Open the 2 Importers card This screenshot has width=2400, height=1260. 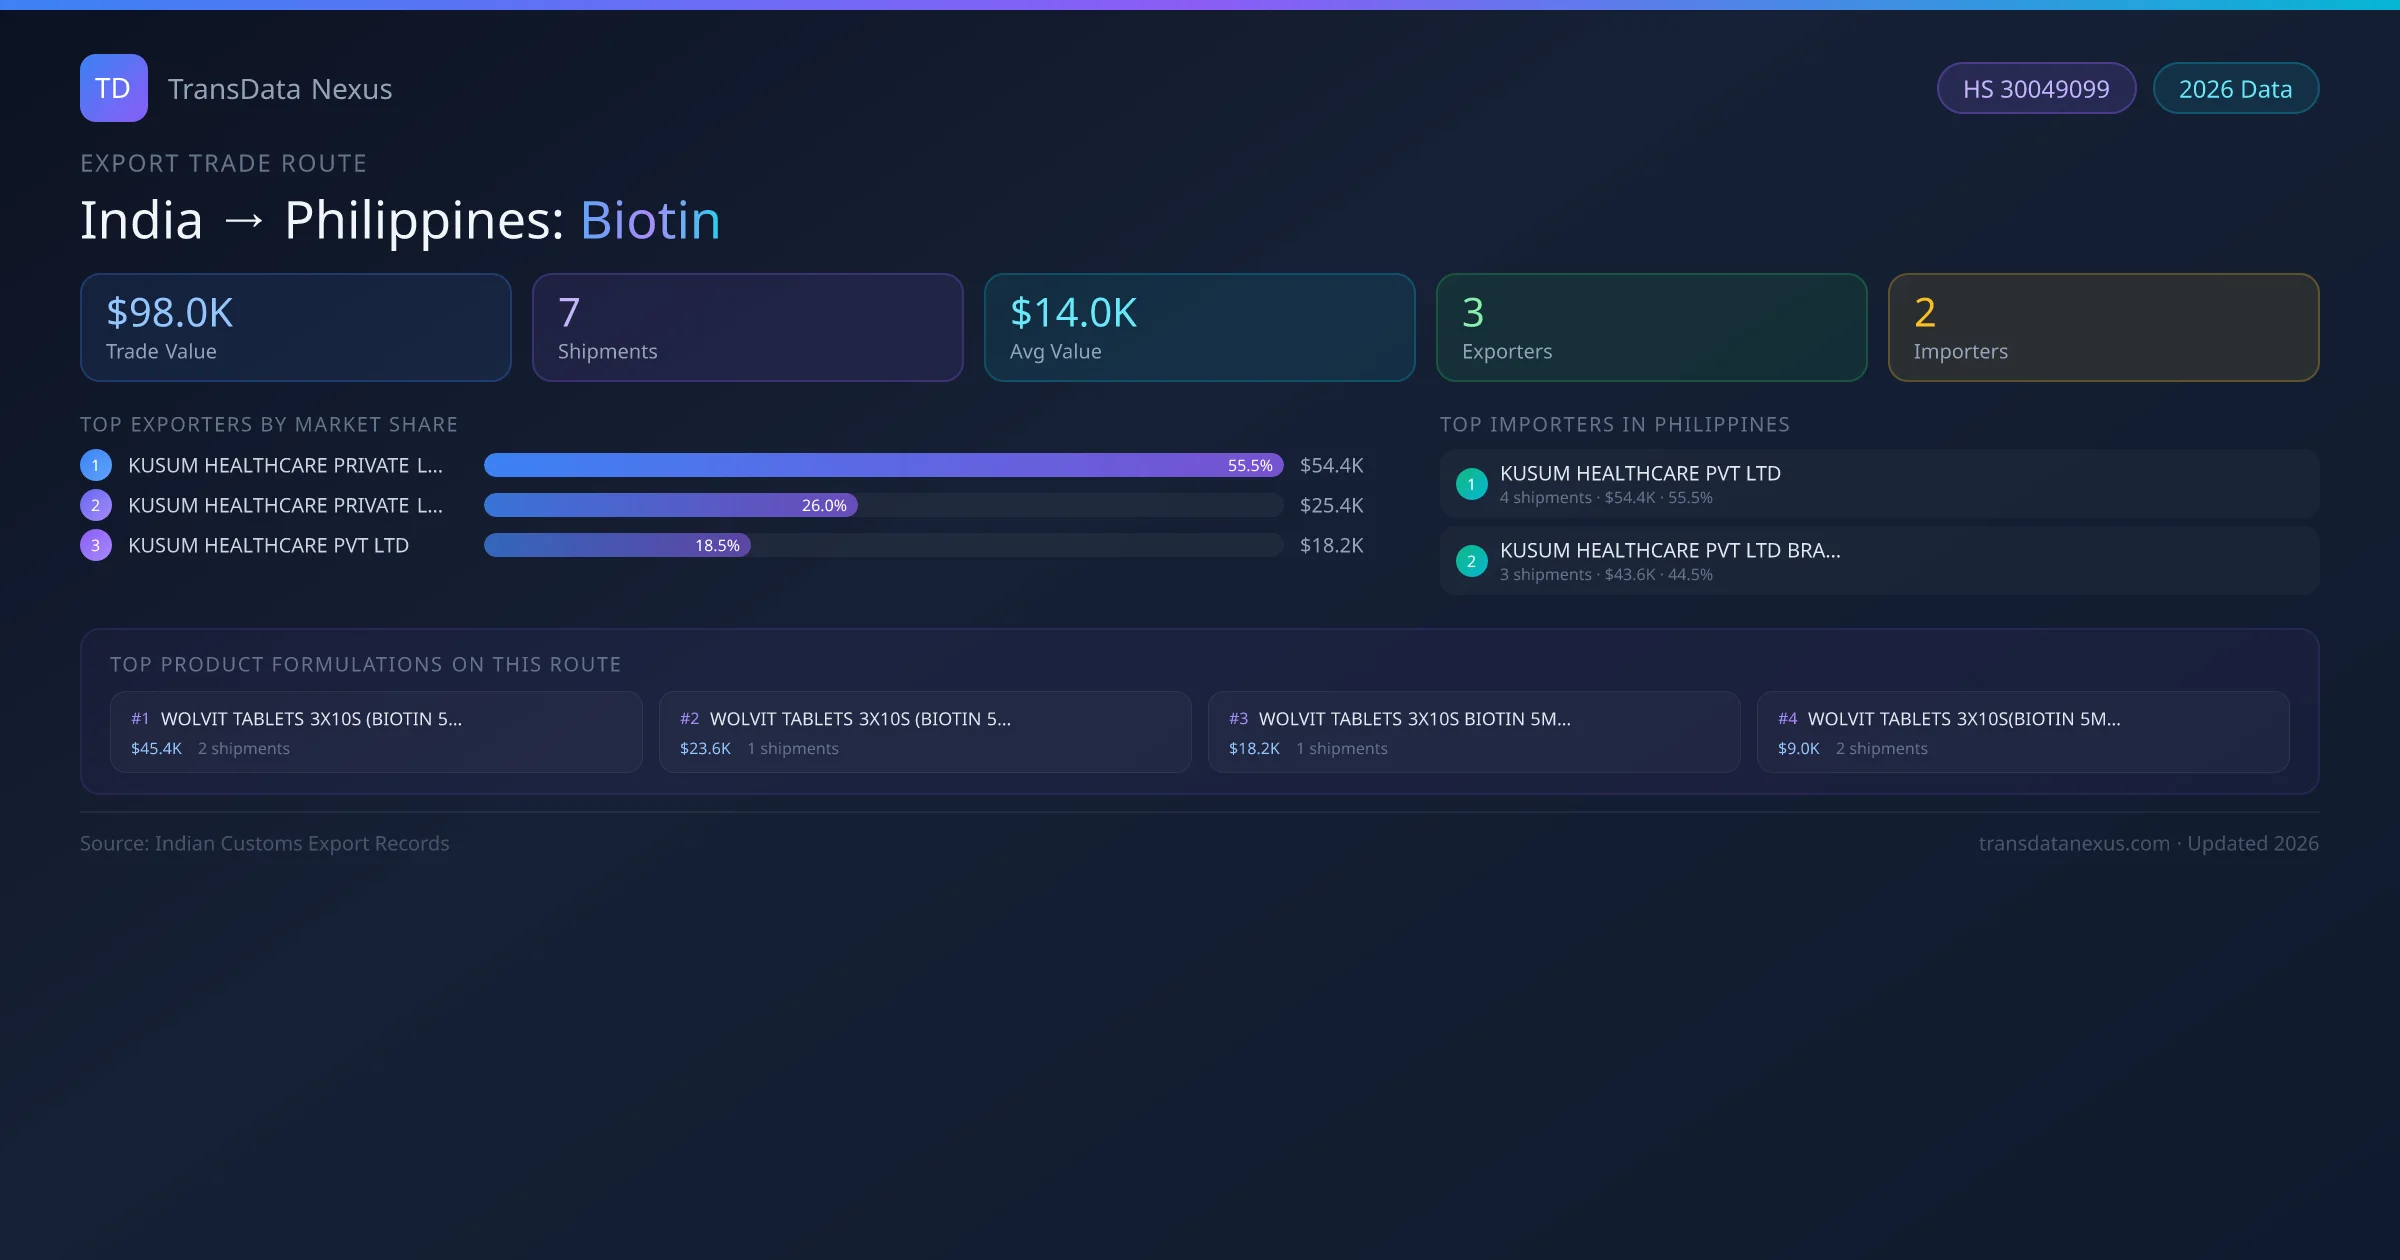[2103, 328]
